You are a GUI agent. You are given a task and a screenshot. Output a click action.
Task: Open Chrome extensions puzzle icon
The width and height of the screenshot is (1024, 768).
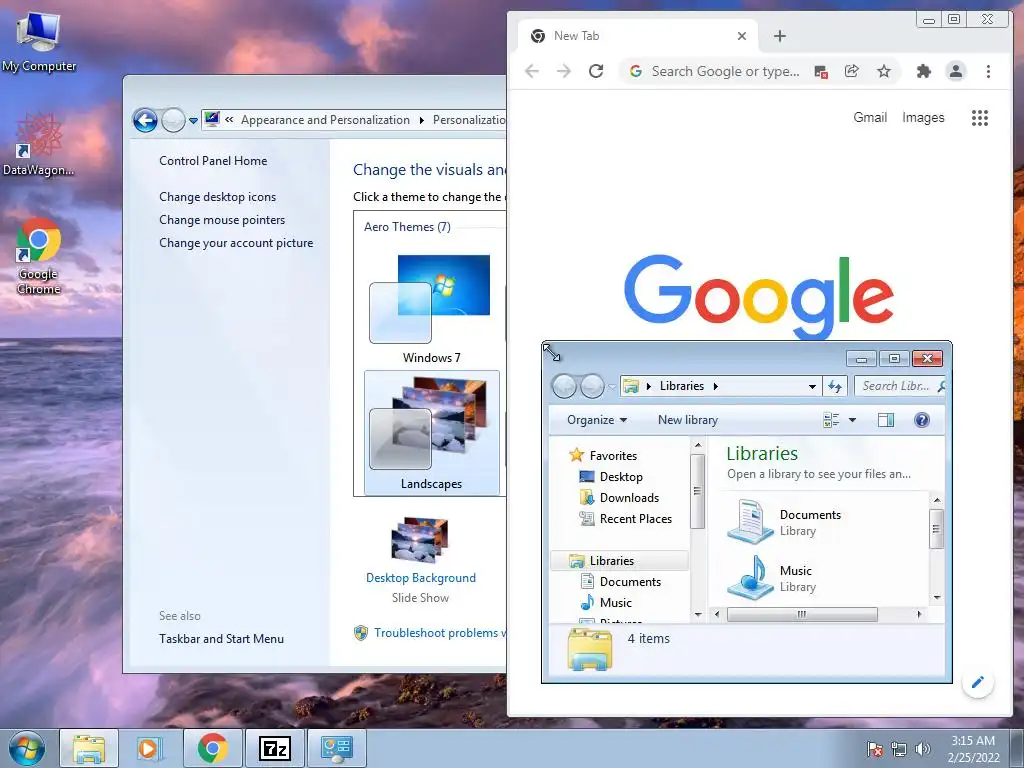[x=923, y=71]
